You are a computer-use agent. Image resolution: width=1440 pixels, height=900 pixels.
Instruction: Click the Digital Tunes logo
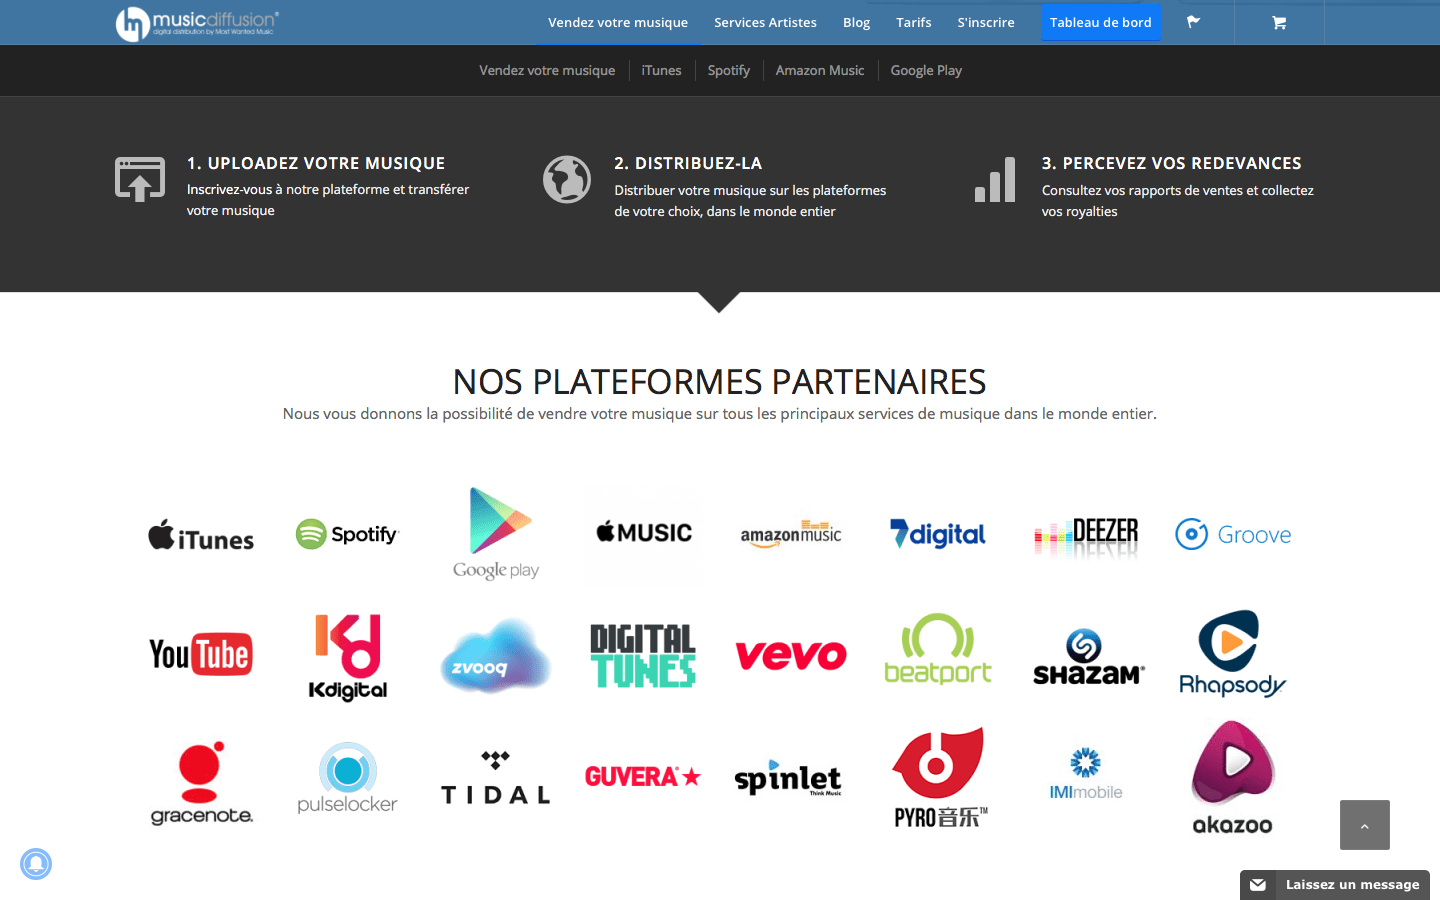pyautogui.click(x=643, y=656)
